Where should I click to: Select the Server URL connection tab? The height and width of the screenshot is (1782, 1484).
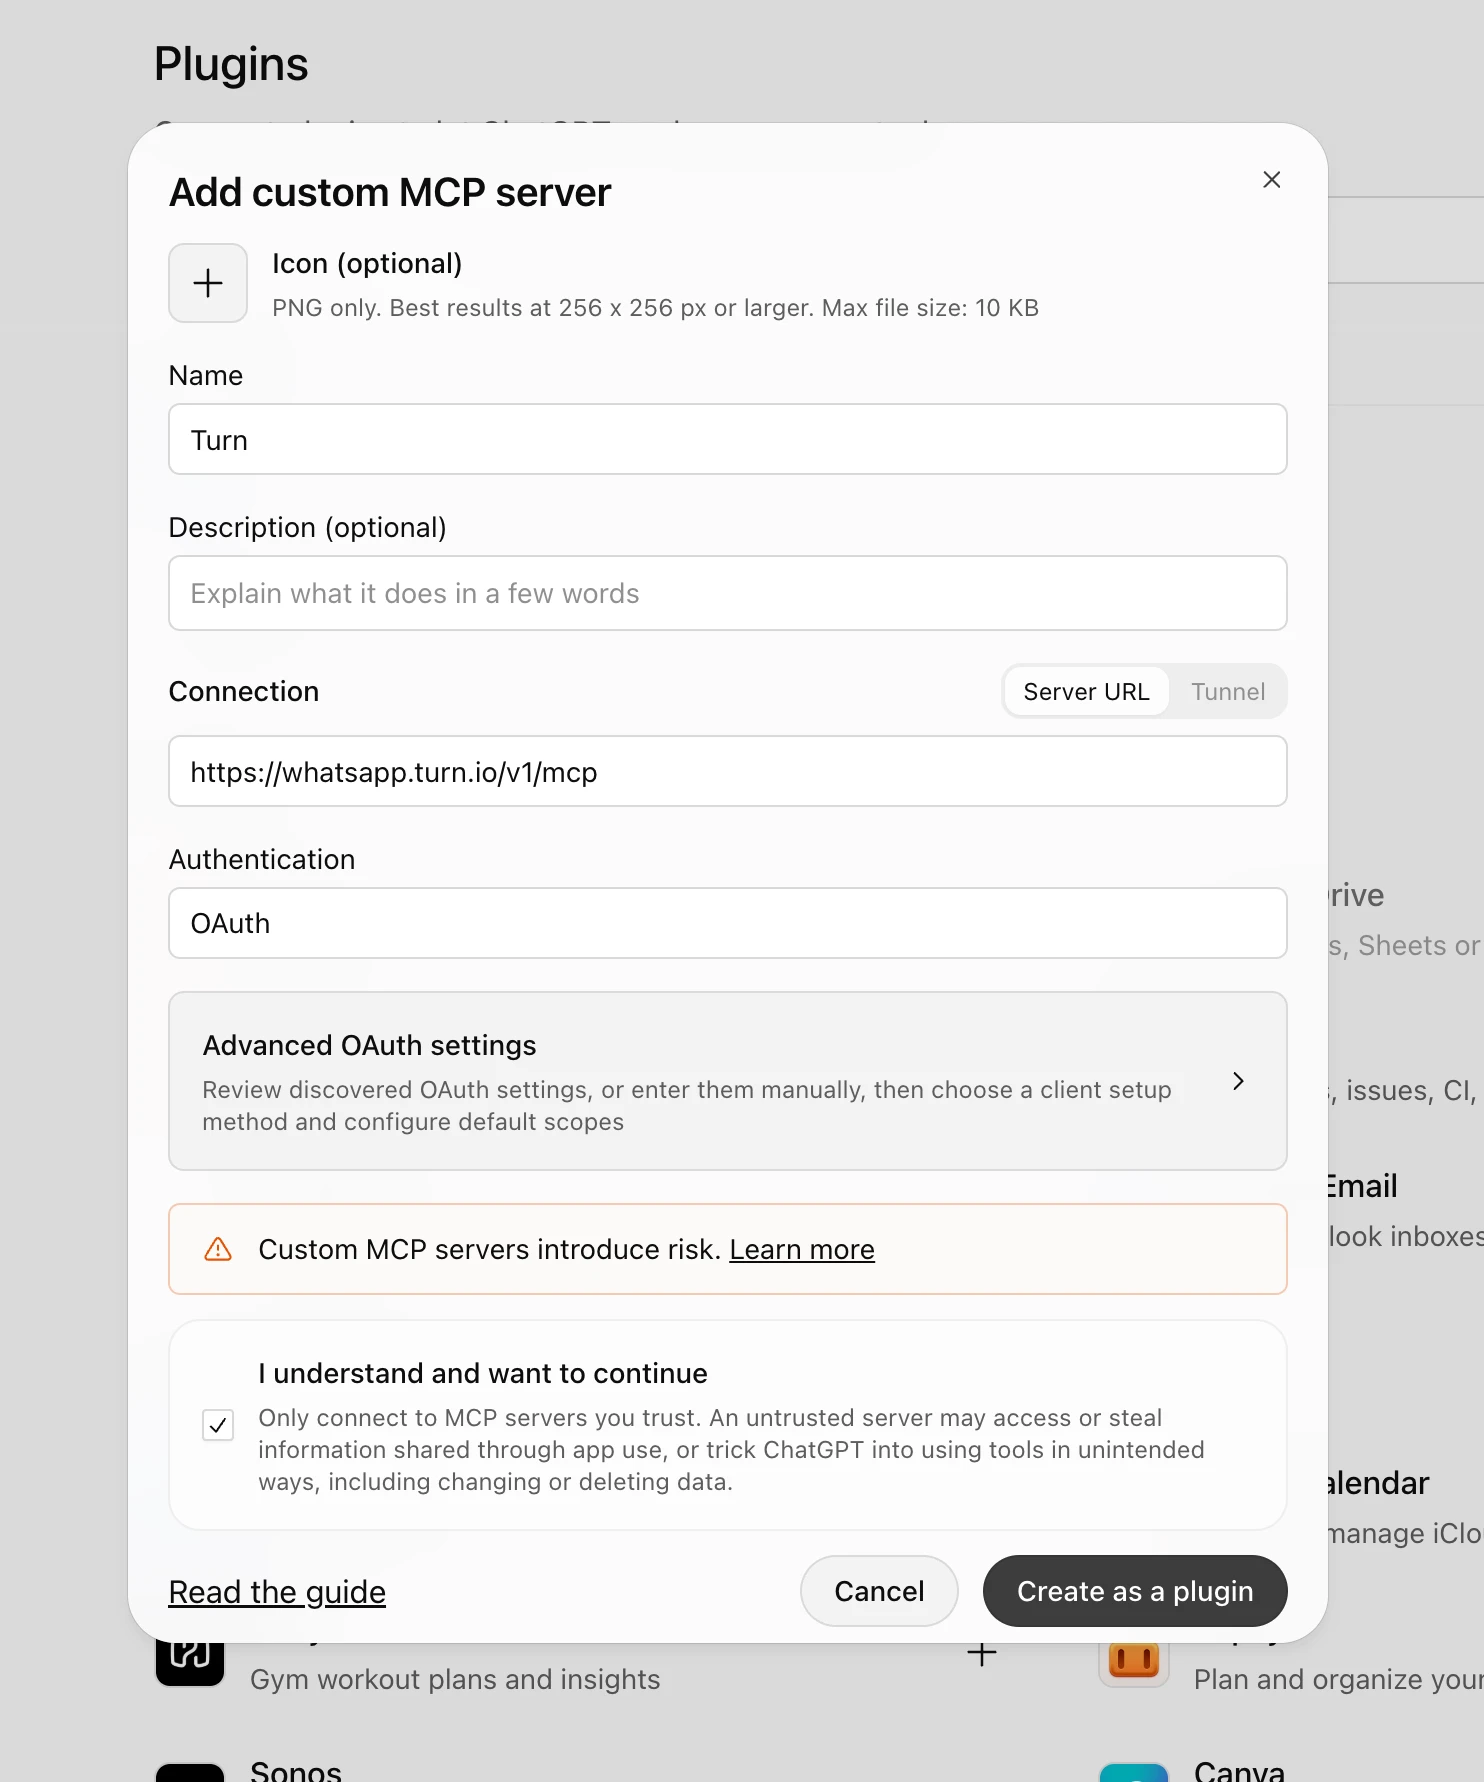coord(1087,692)
